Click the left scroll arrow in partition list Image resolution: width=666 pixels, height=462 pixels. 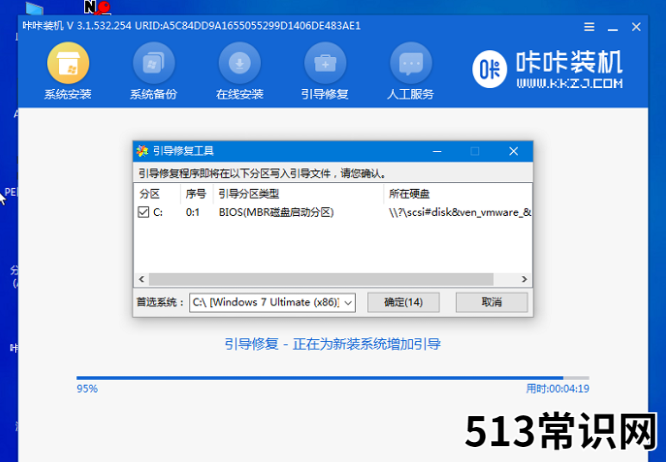pos(141,279)
